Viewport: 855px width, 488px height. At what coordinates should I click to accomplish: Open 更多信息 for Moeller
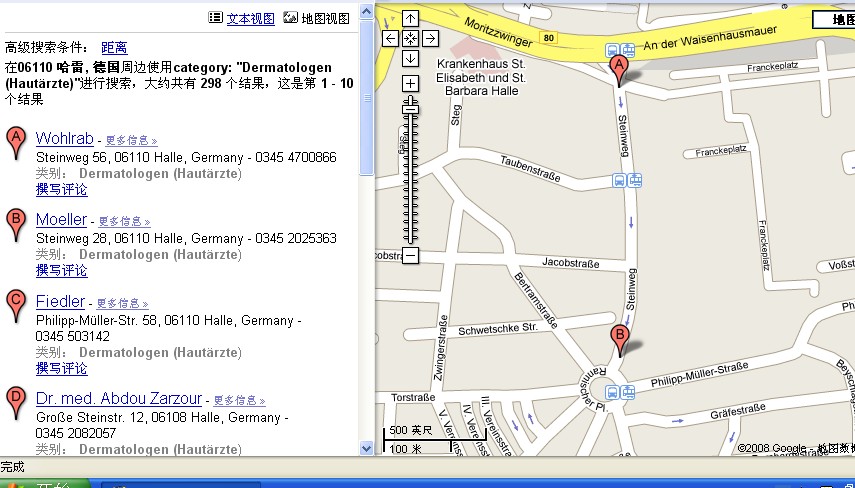[124, 221]
